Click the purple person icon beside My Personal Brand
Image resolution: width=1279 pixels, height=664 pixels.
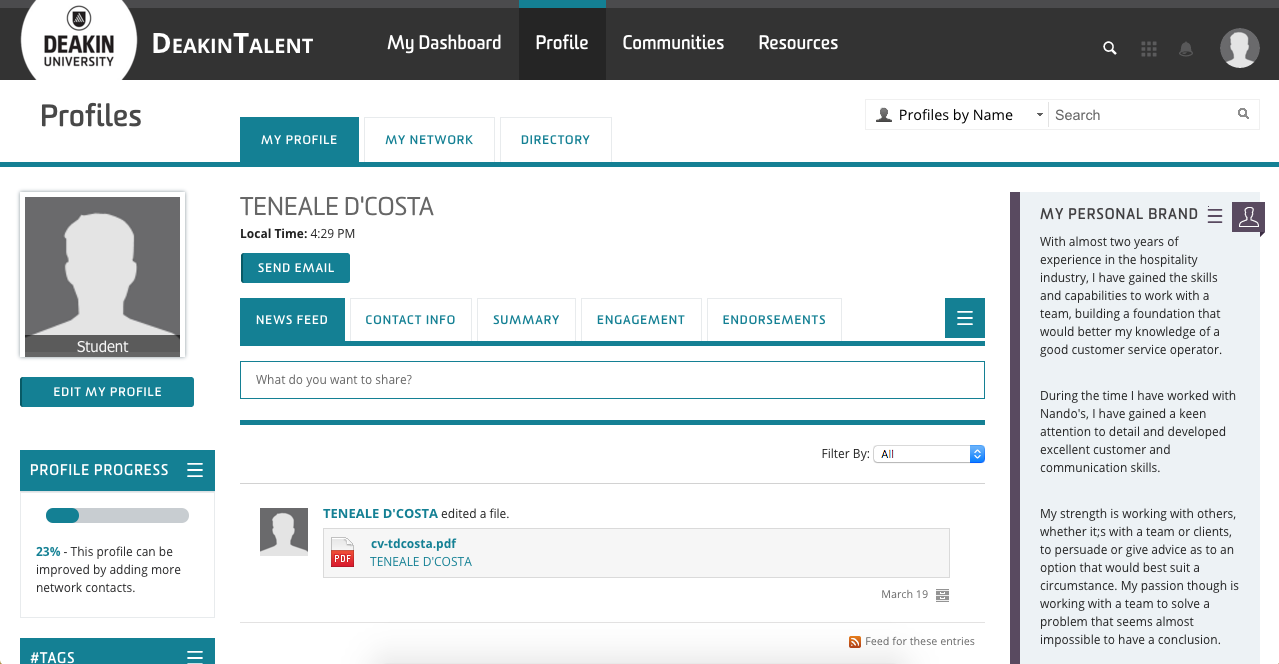1248,217
